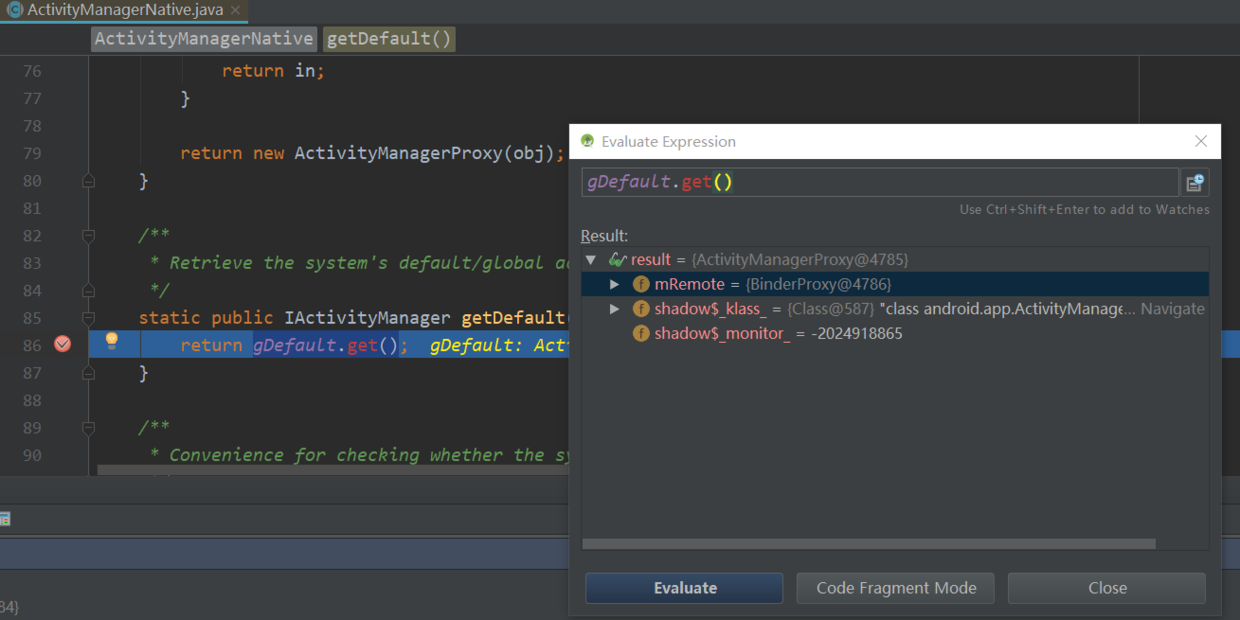Click the -2024918865 value
Image resolution: width=1240 pixels, height=620 pixels.
[x=856, y=334]
